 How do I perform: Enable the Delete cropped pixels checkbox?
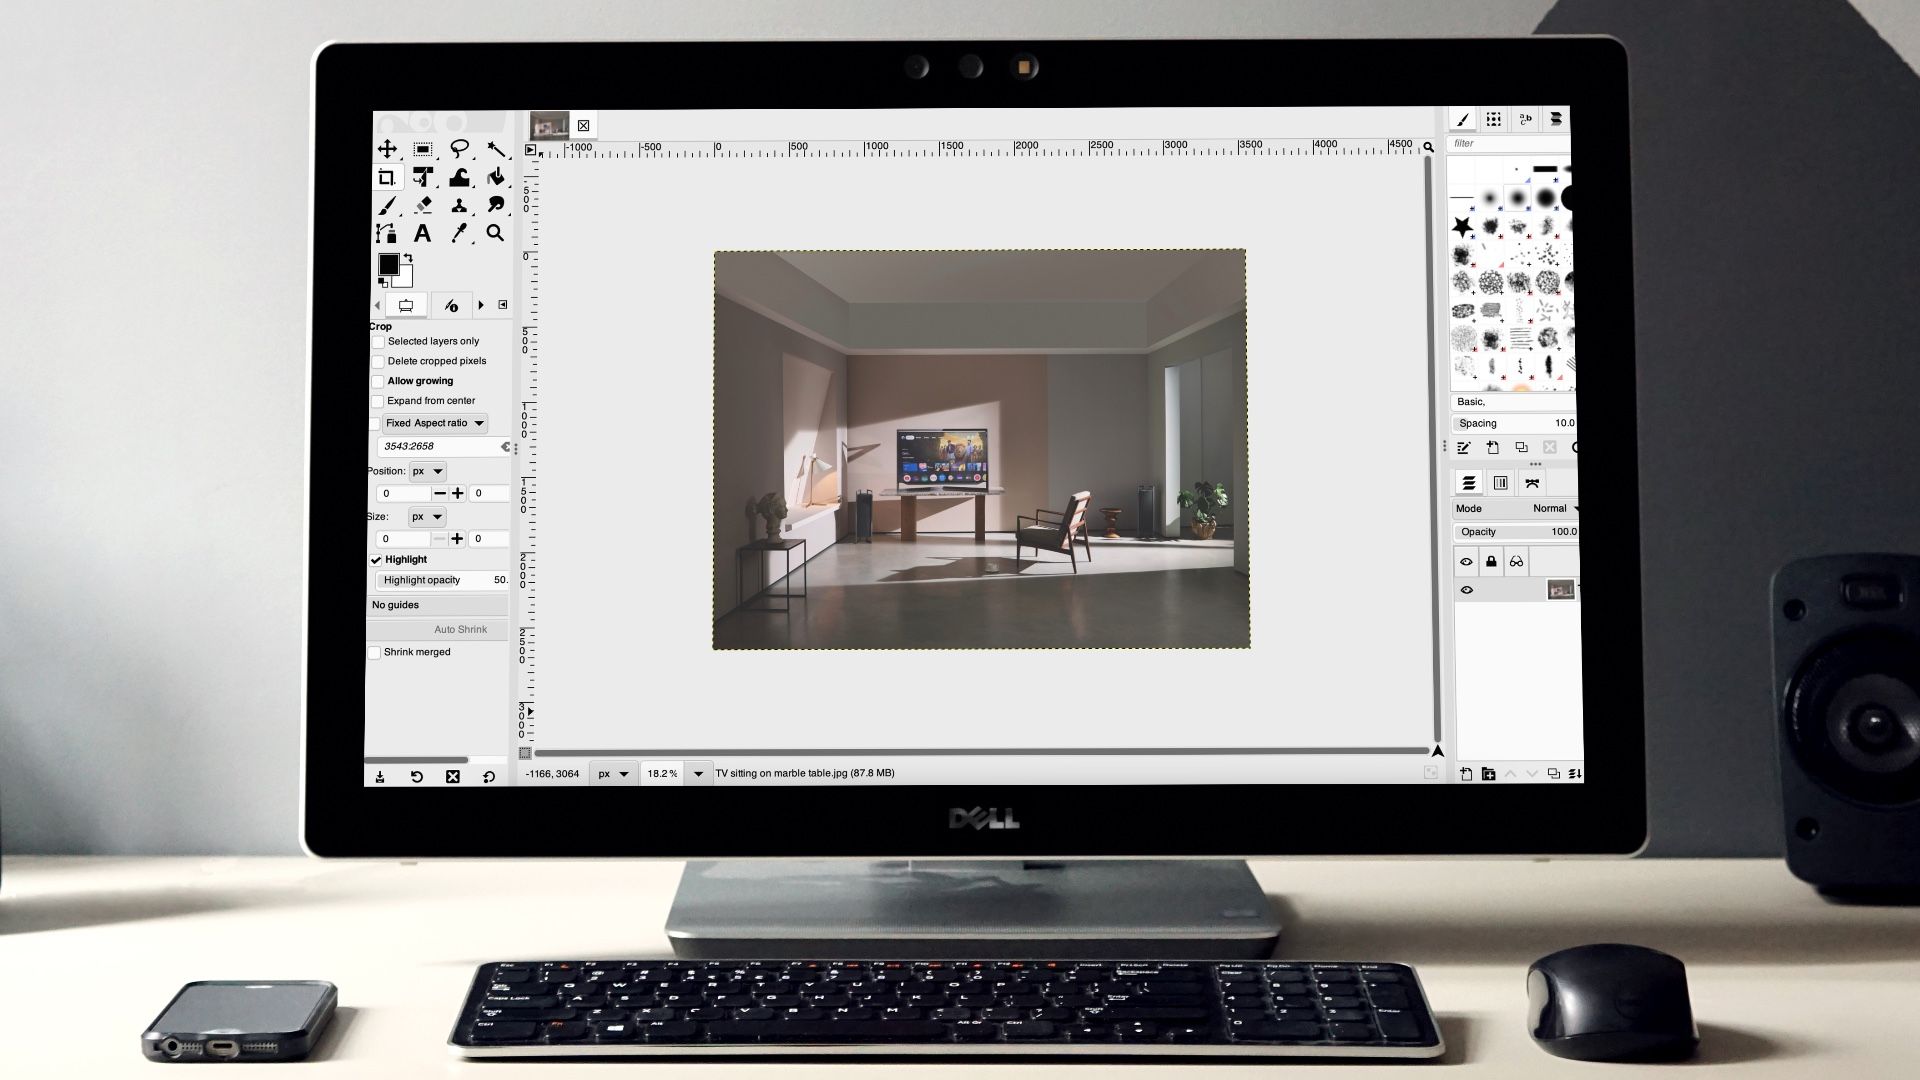[378, 361]
